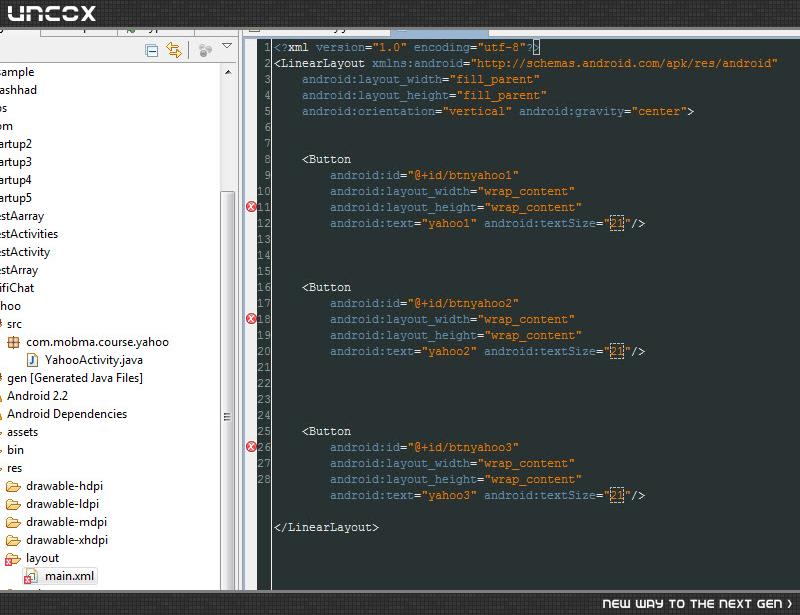800x615 pixels.
Task: Open the drawable-ldpi folder
Action: (62, 504)
